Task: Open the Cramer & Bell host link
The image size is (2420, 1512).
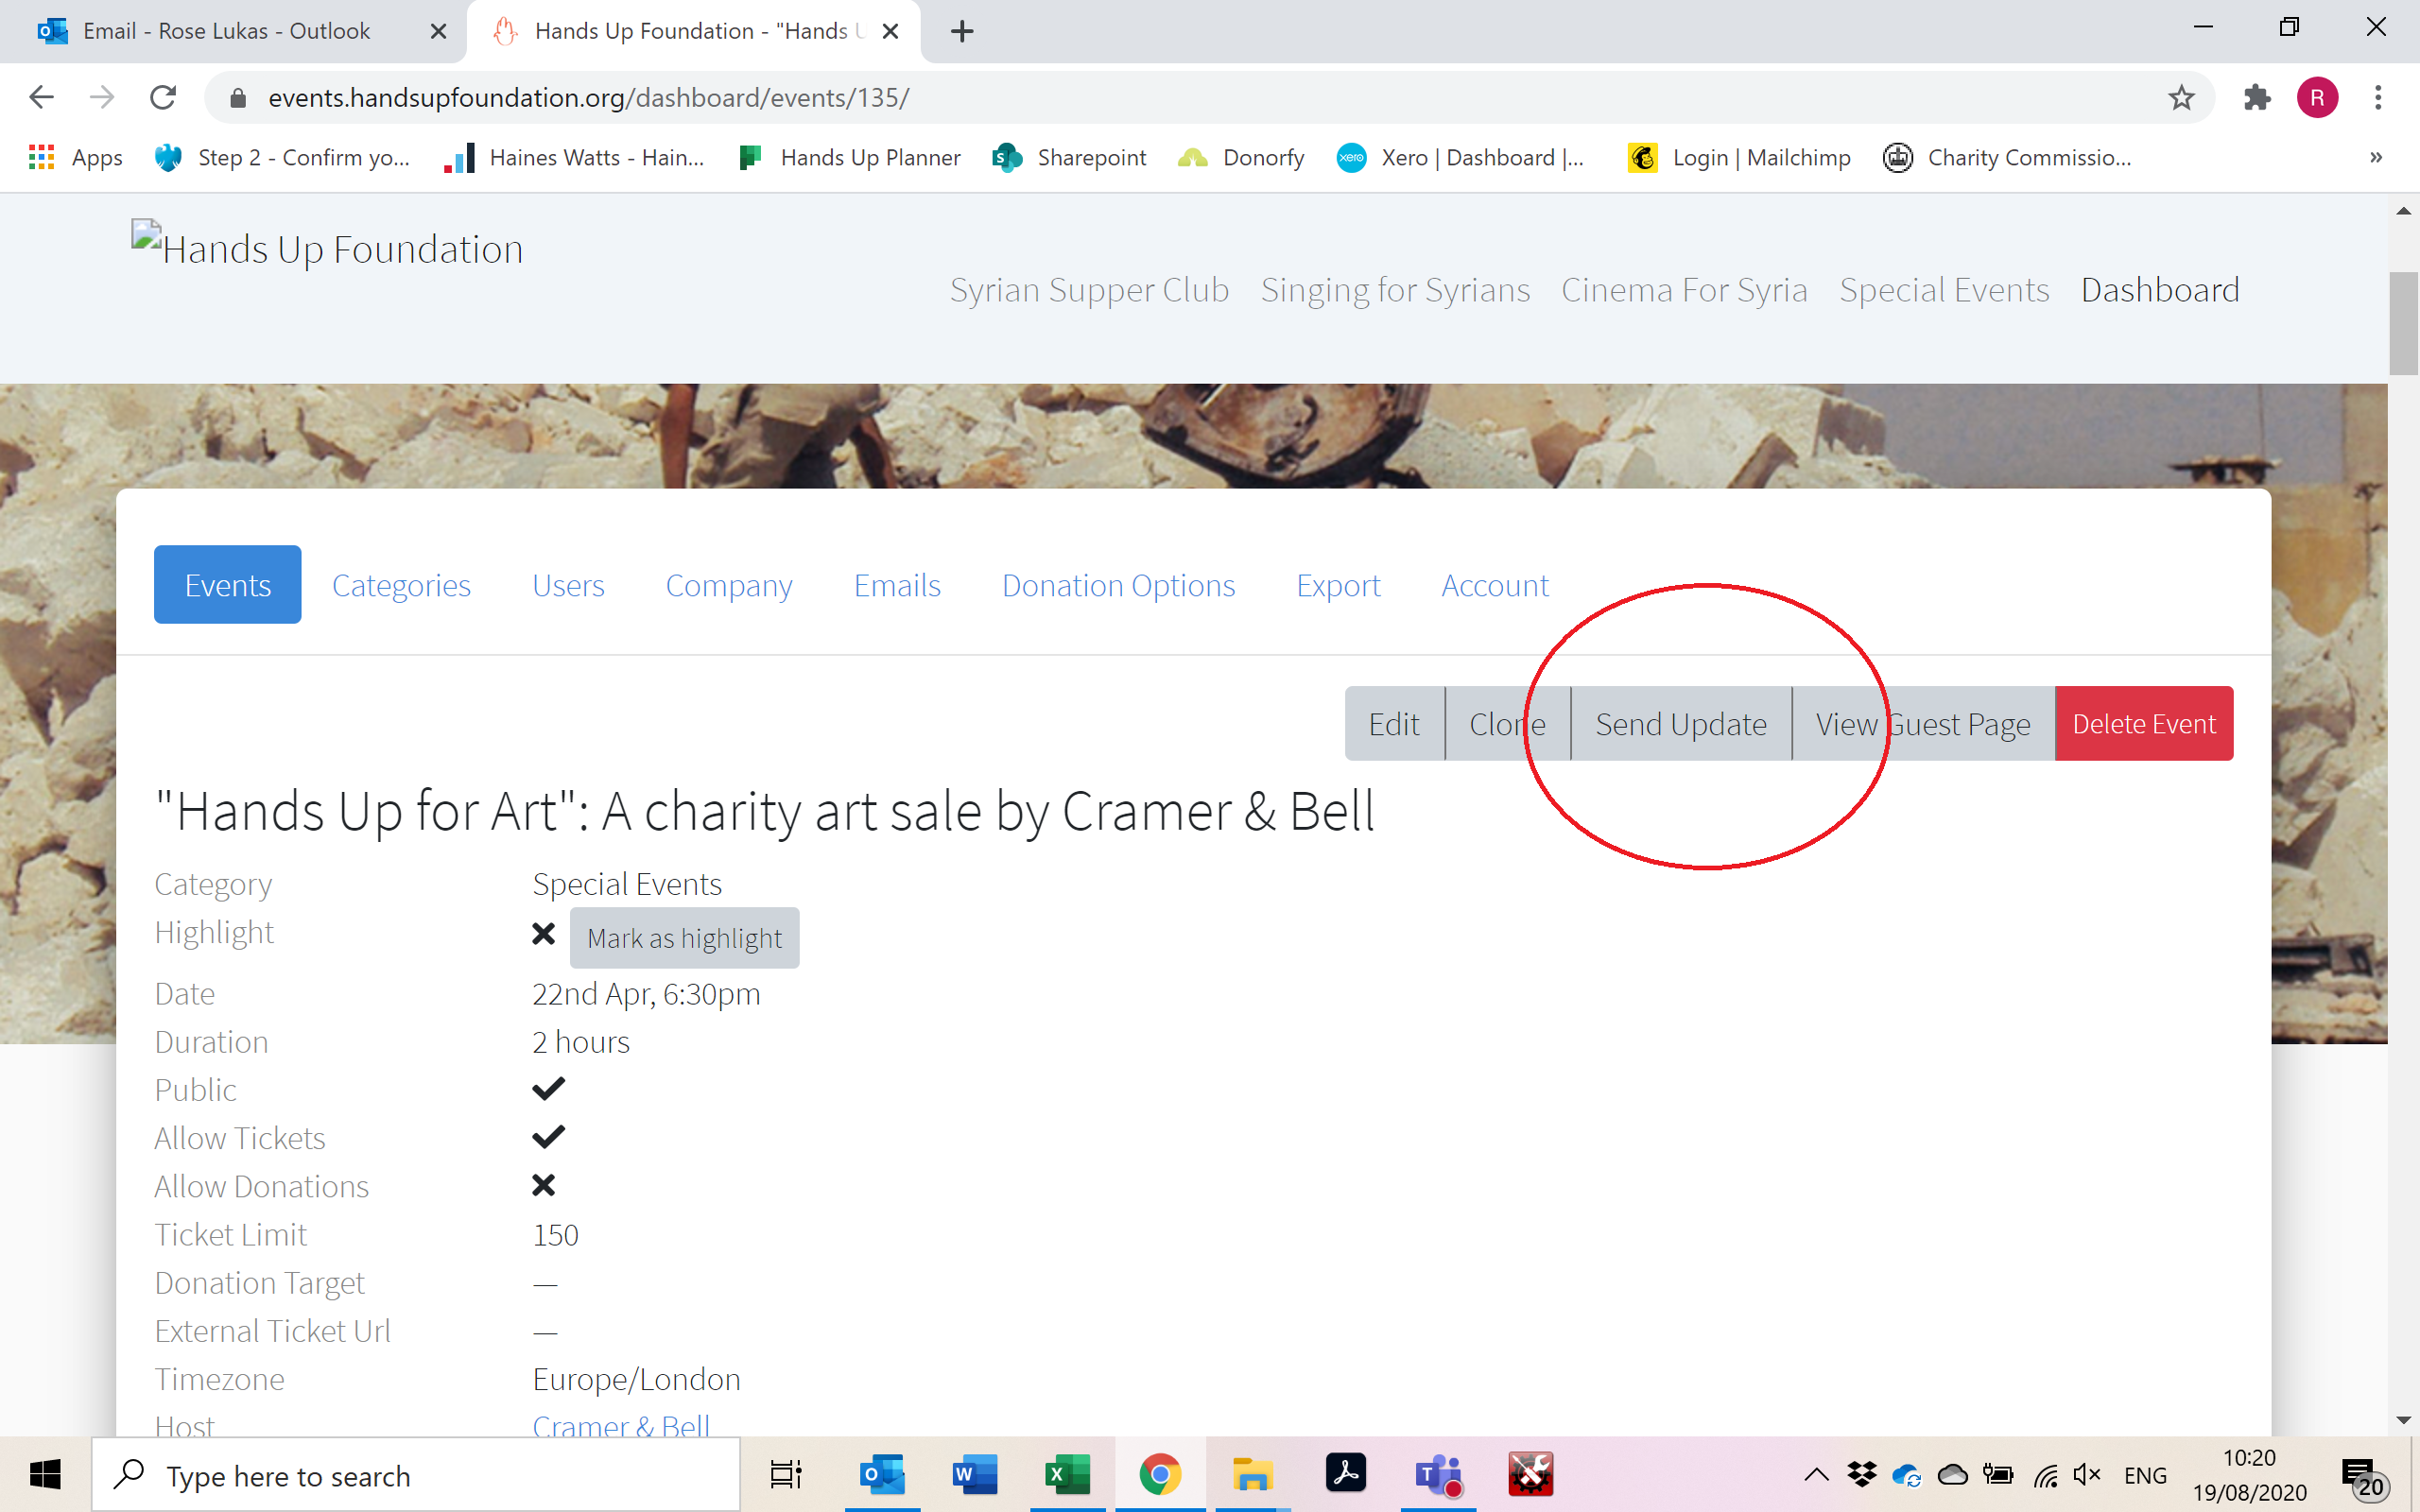Action: (x=621, y=1424)
